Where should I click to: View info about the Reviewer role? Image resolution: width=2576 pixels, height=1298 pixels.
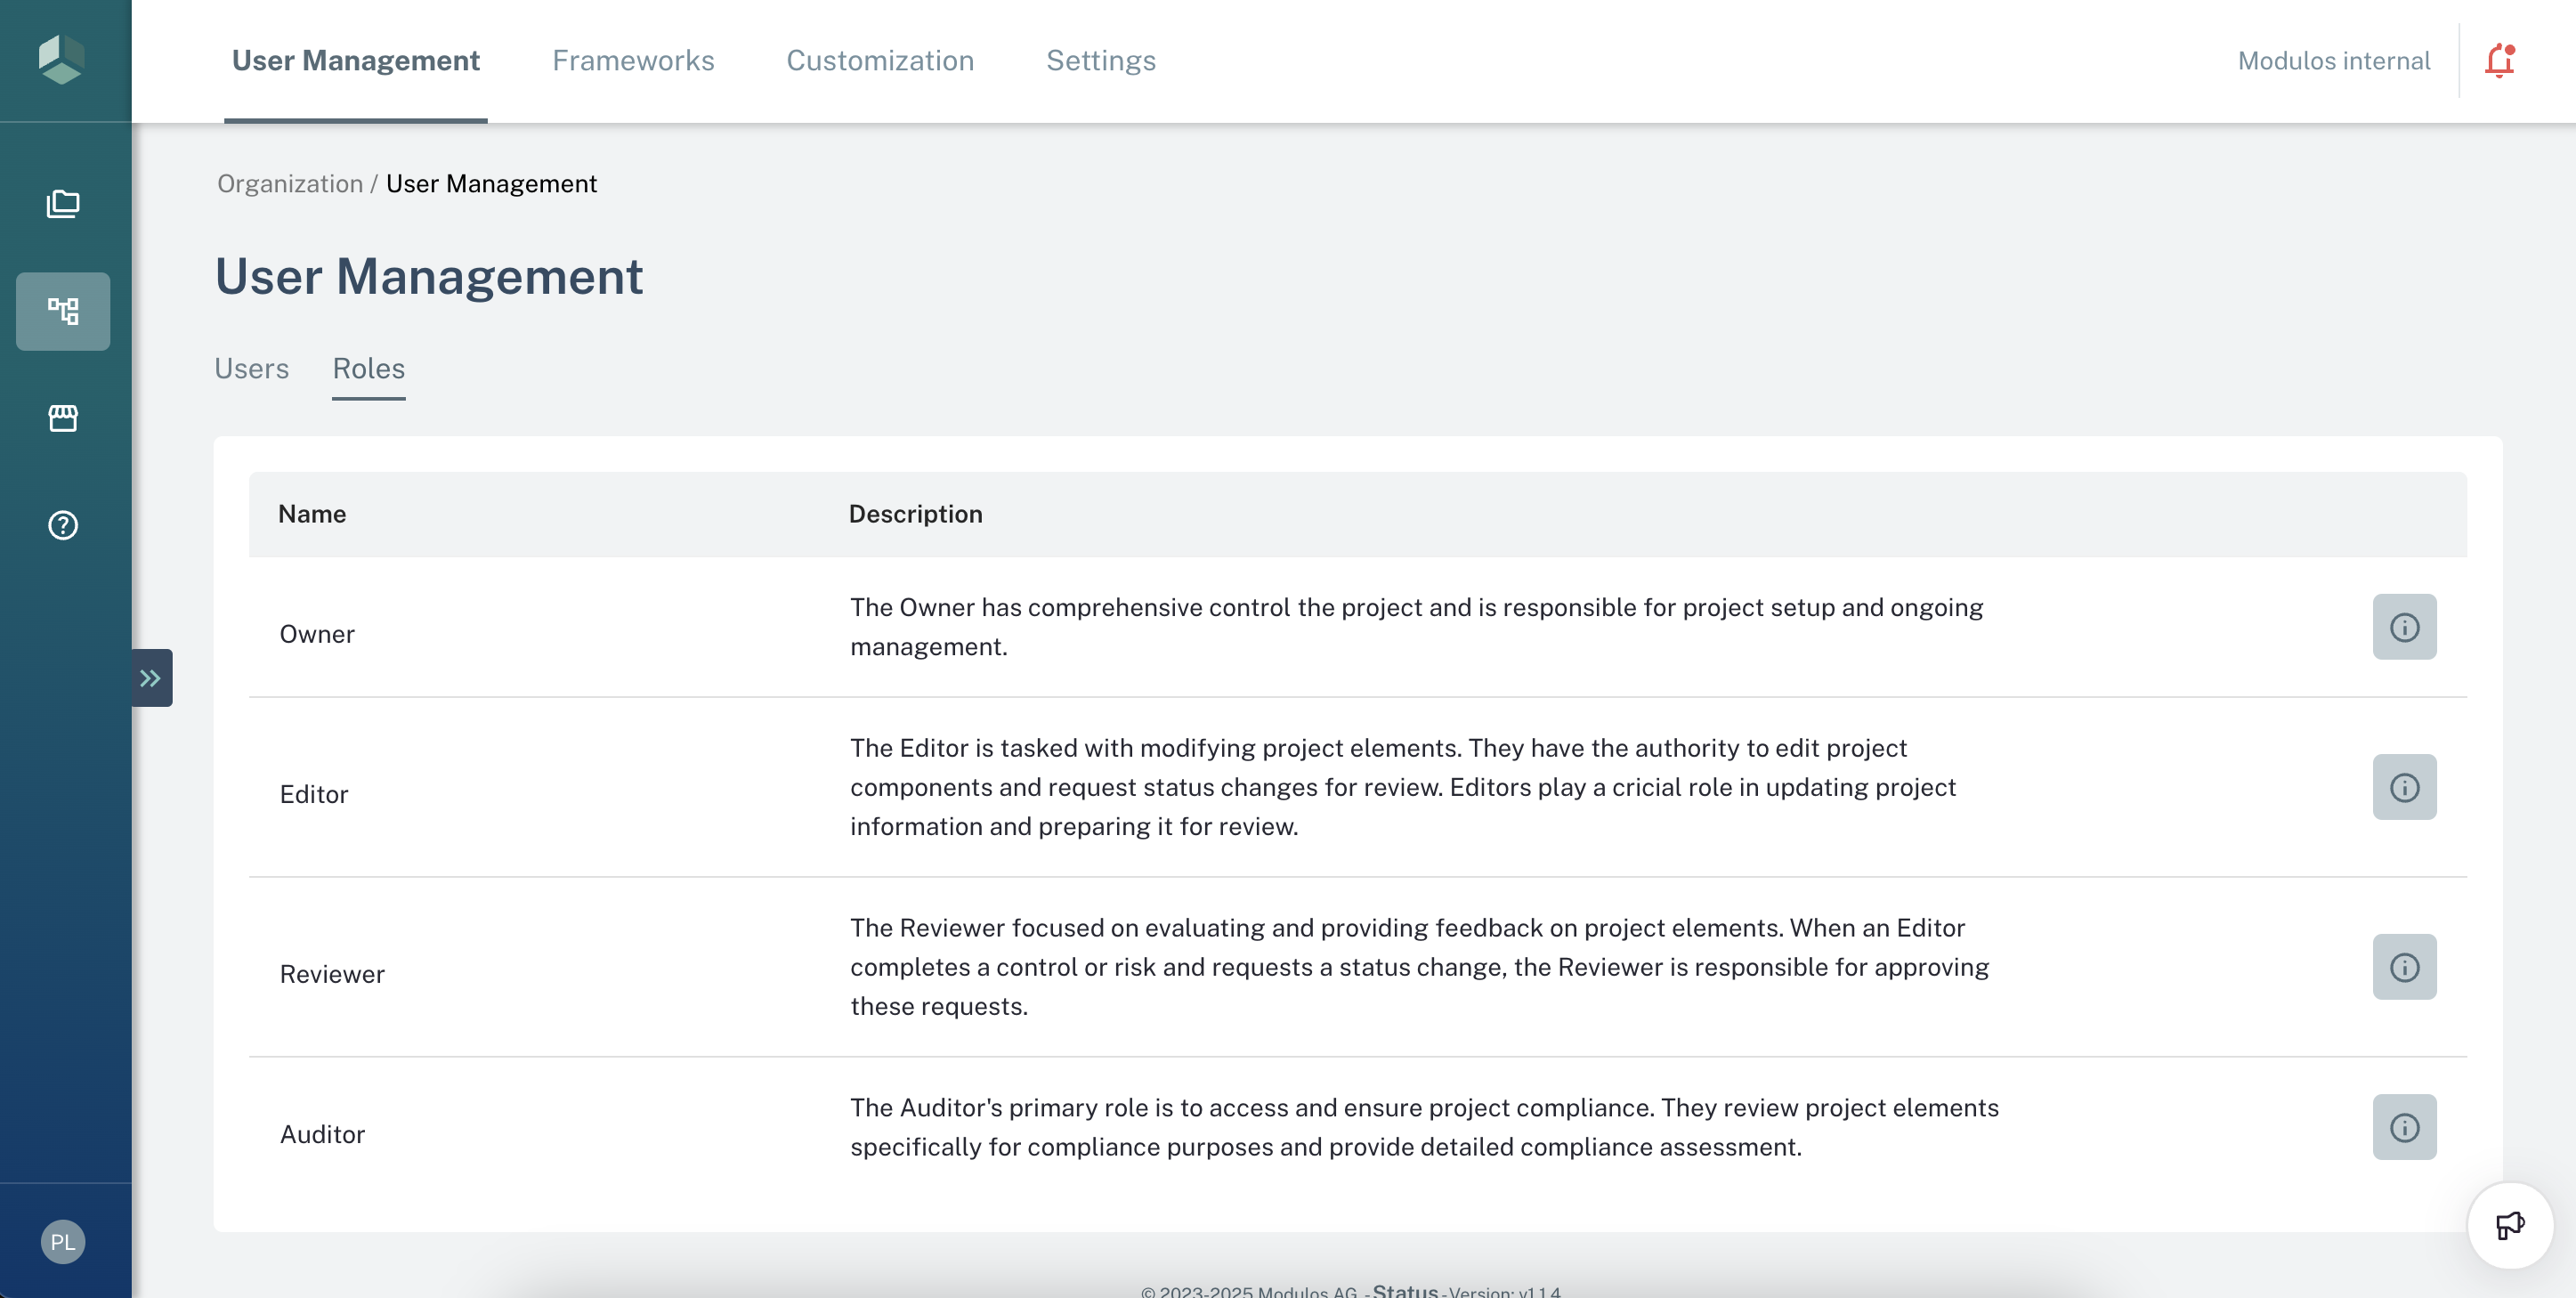tap(2405, 966)
